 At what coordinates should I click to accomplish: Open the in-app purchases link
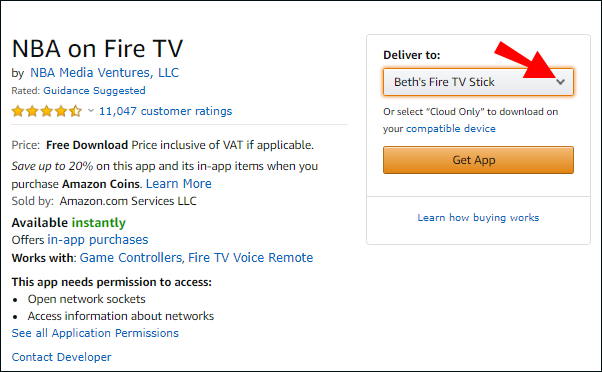(98, 240)
